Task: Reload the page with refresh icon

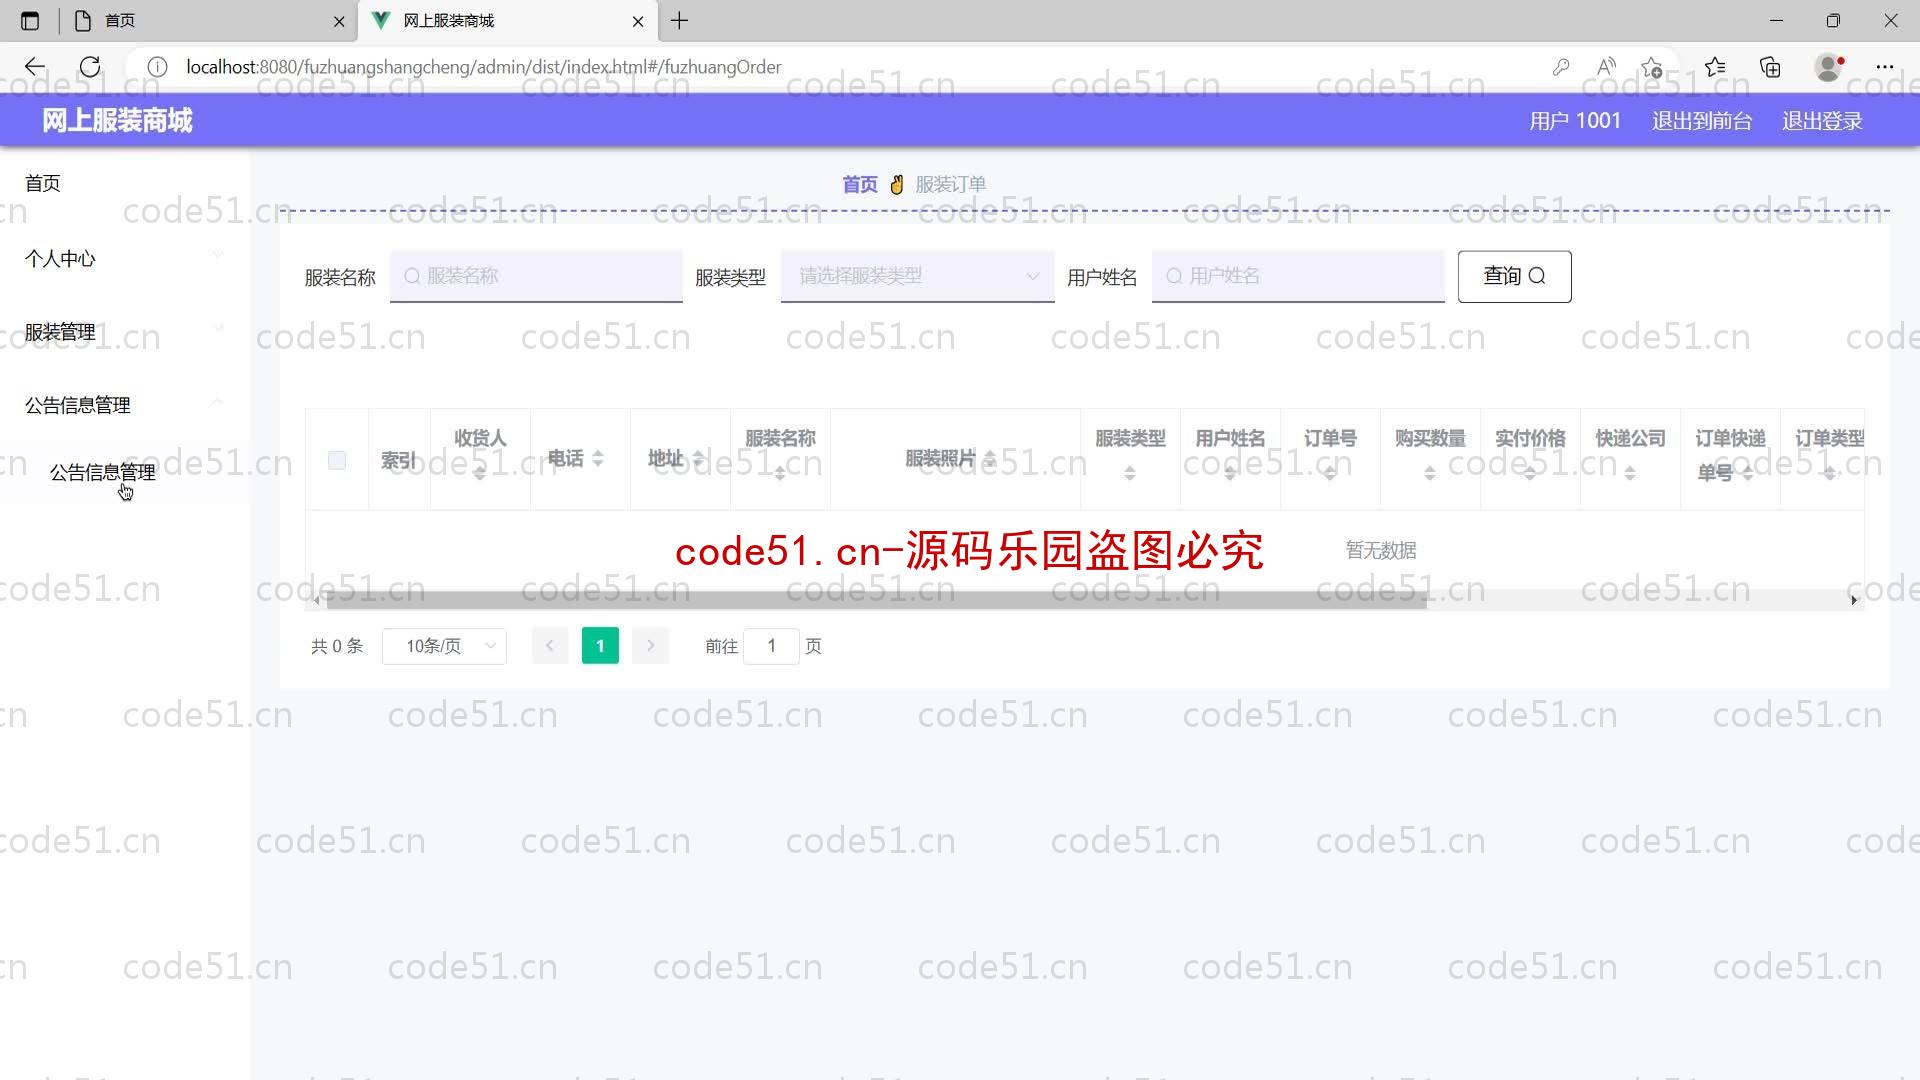Action: pos(90,67)
